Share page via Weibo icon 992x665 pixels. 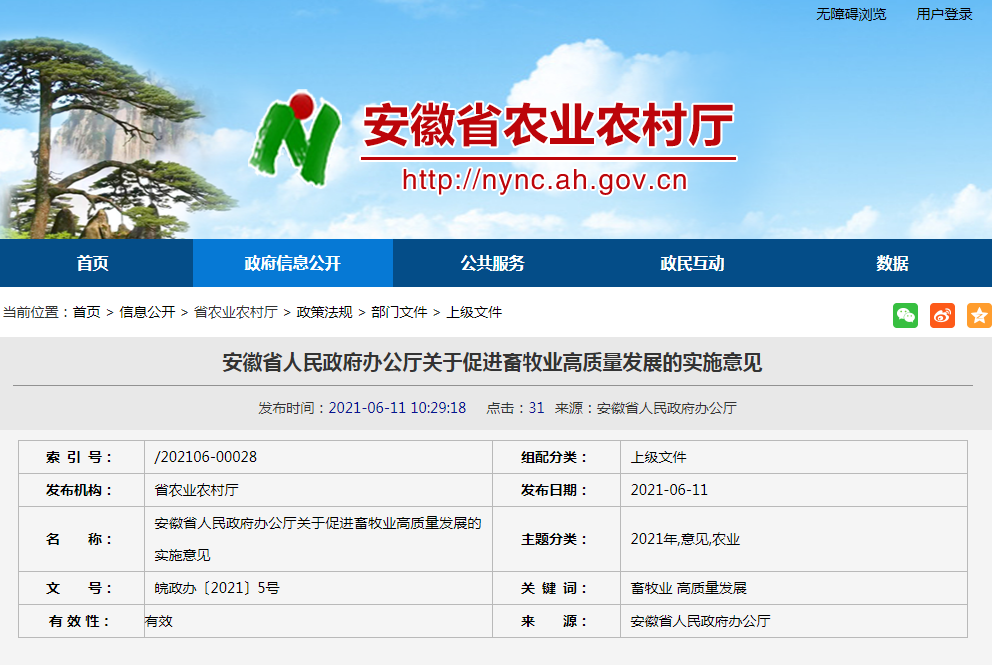(x=942, y=315)
